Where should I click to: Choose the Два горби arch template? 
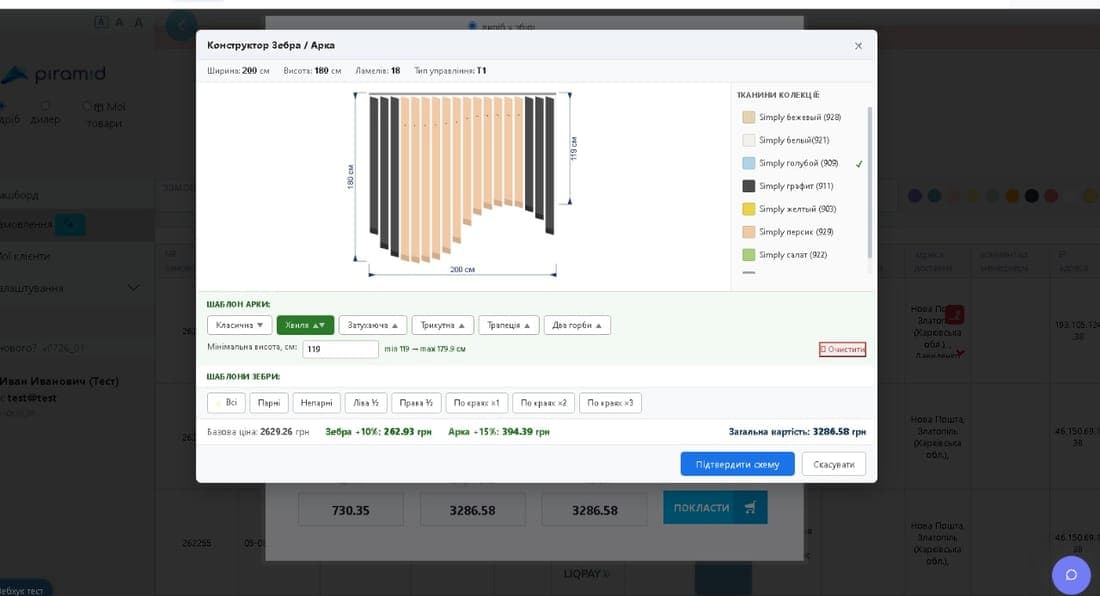pyautogui.click(x=577, y=325)
